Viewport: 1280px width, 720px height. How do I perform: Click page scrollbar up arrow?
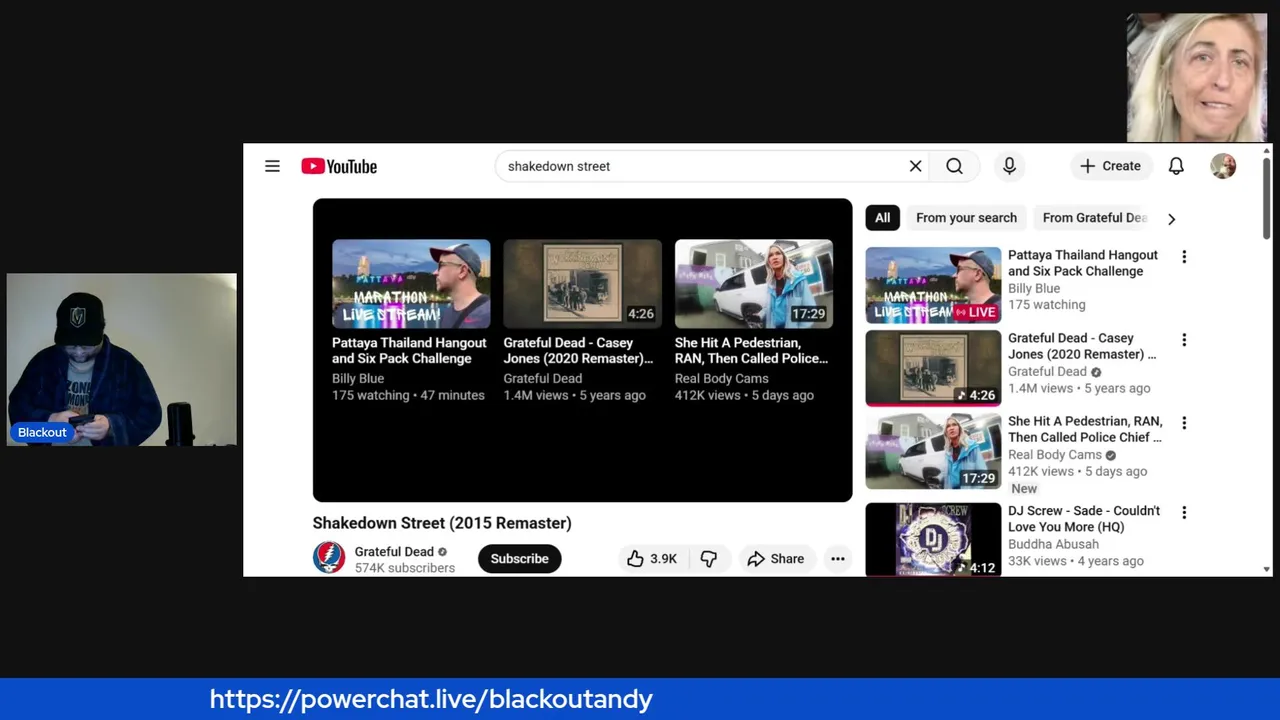point(1267,151)
